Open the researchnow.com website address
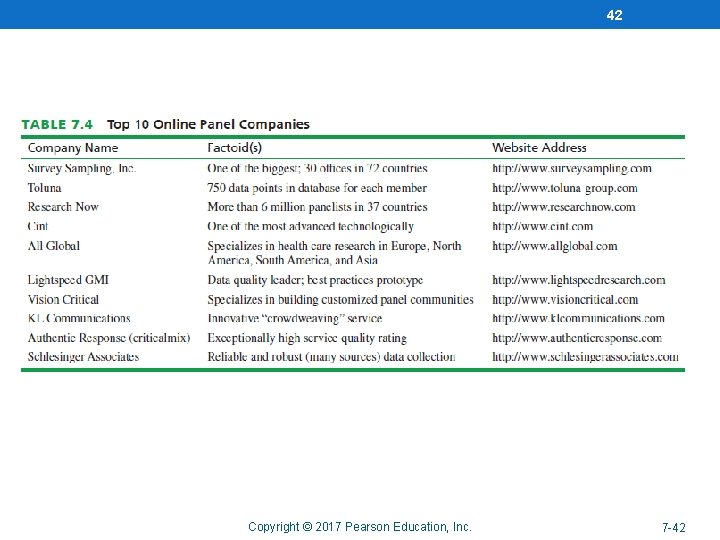 (564, 207)
